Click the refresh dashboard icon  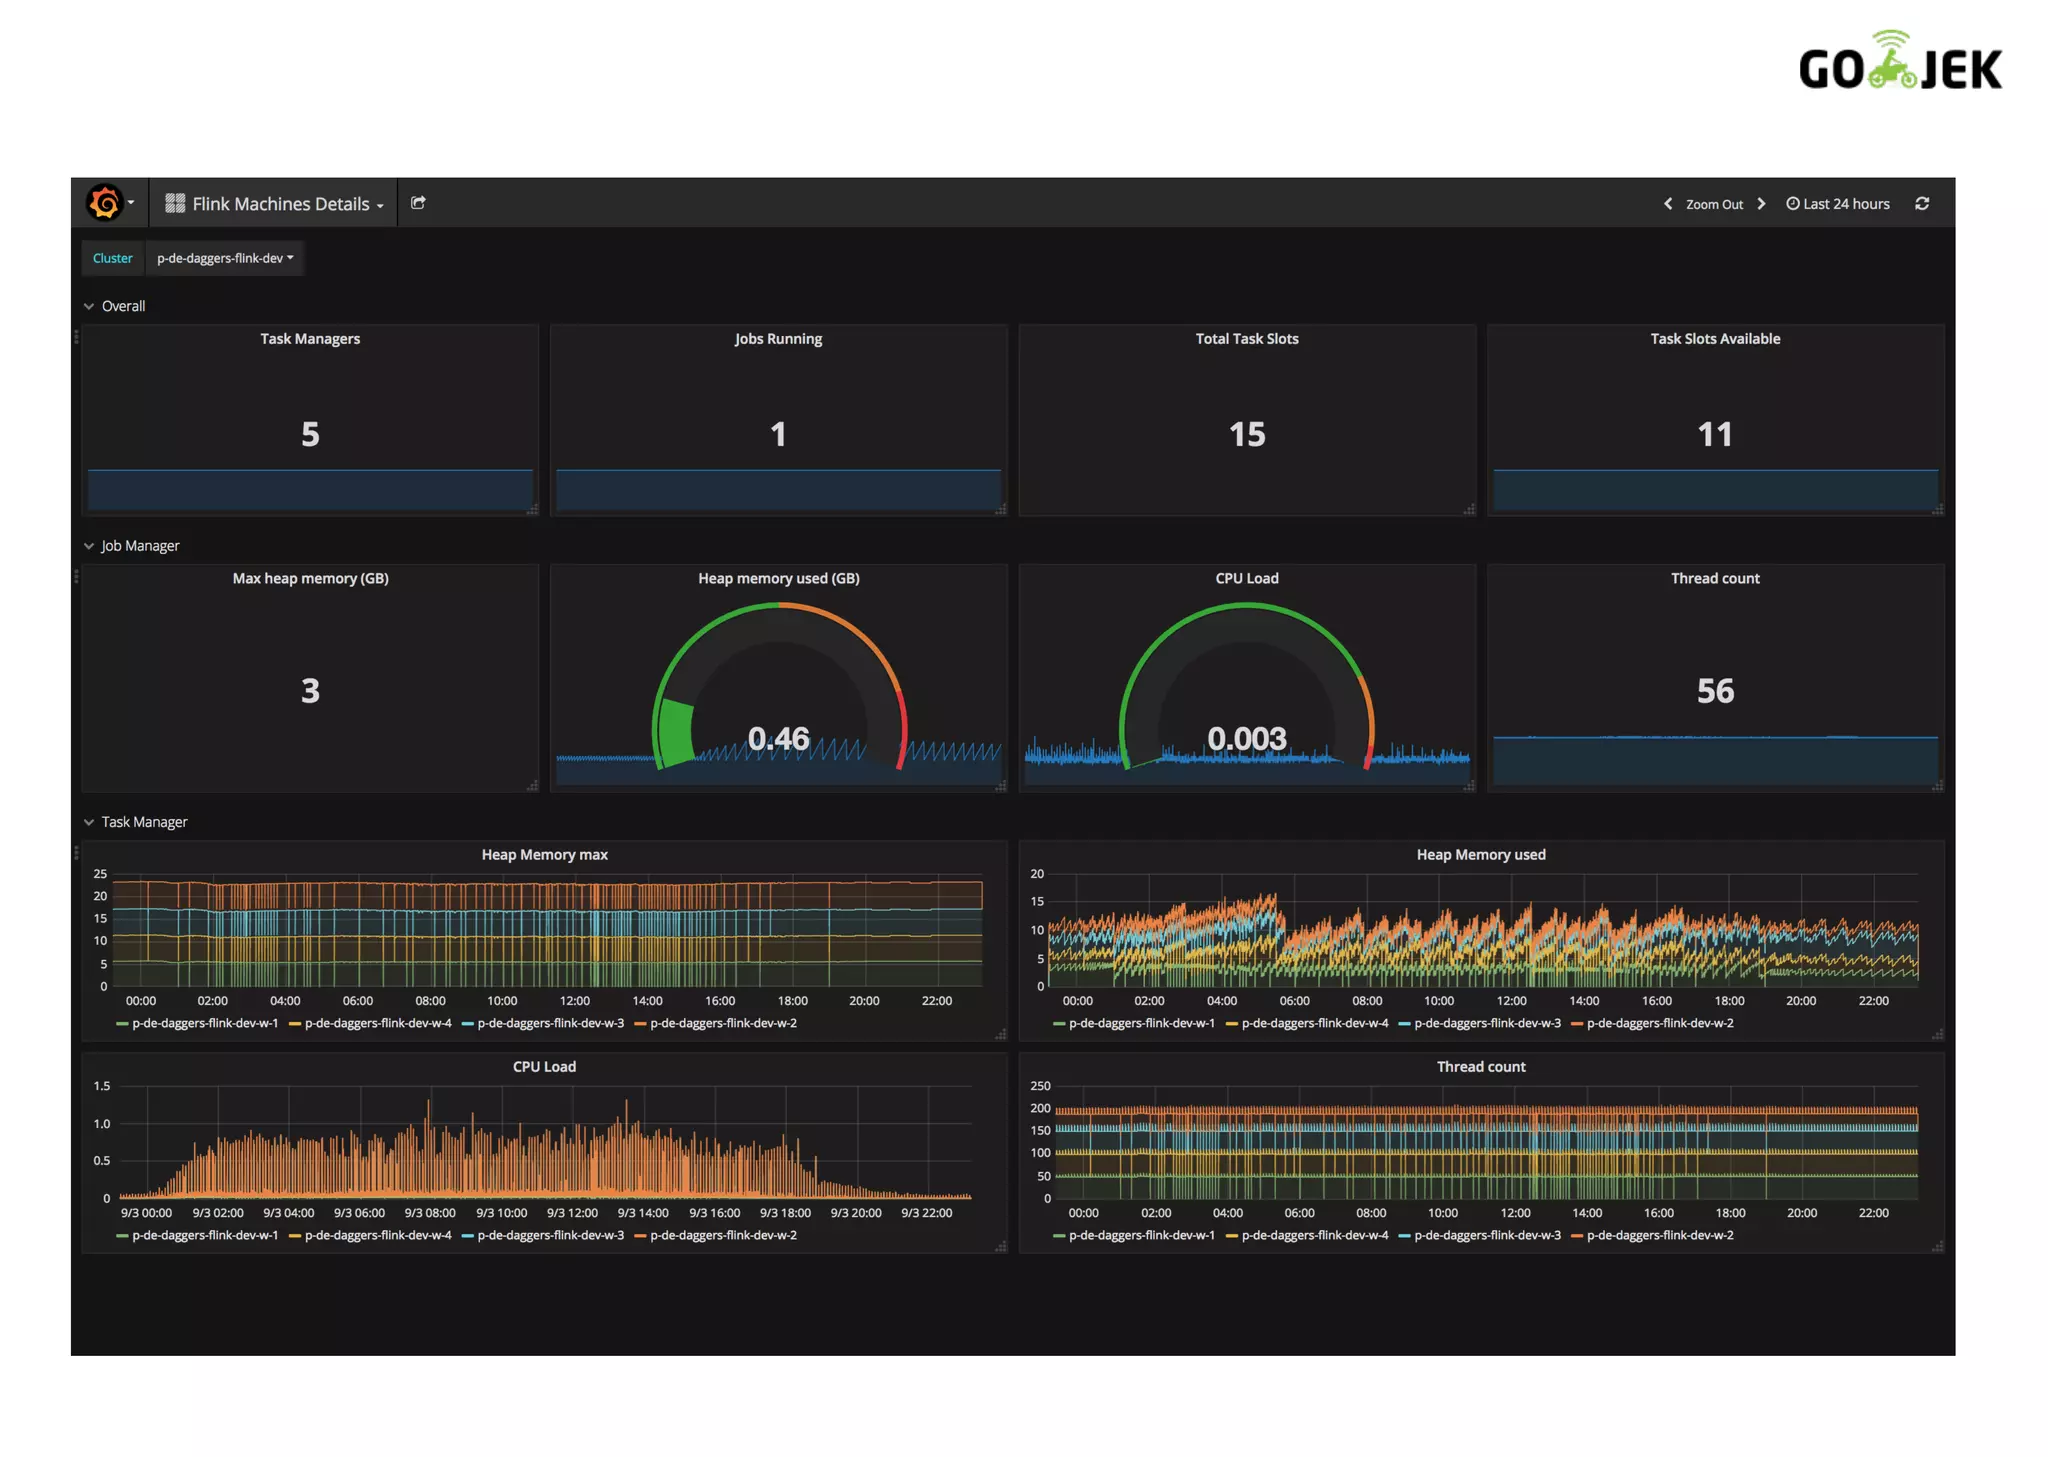click(x=1921, y=204)
